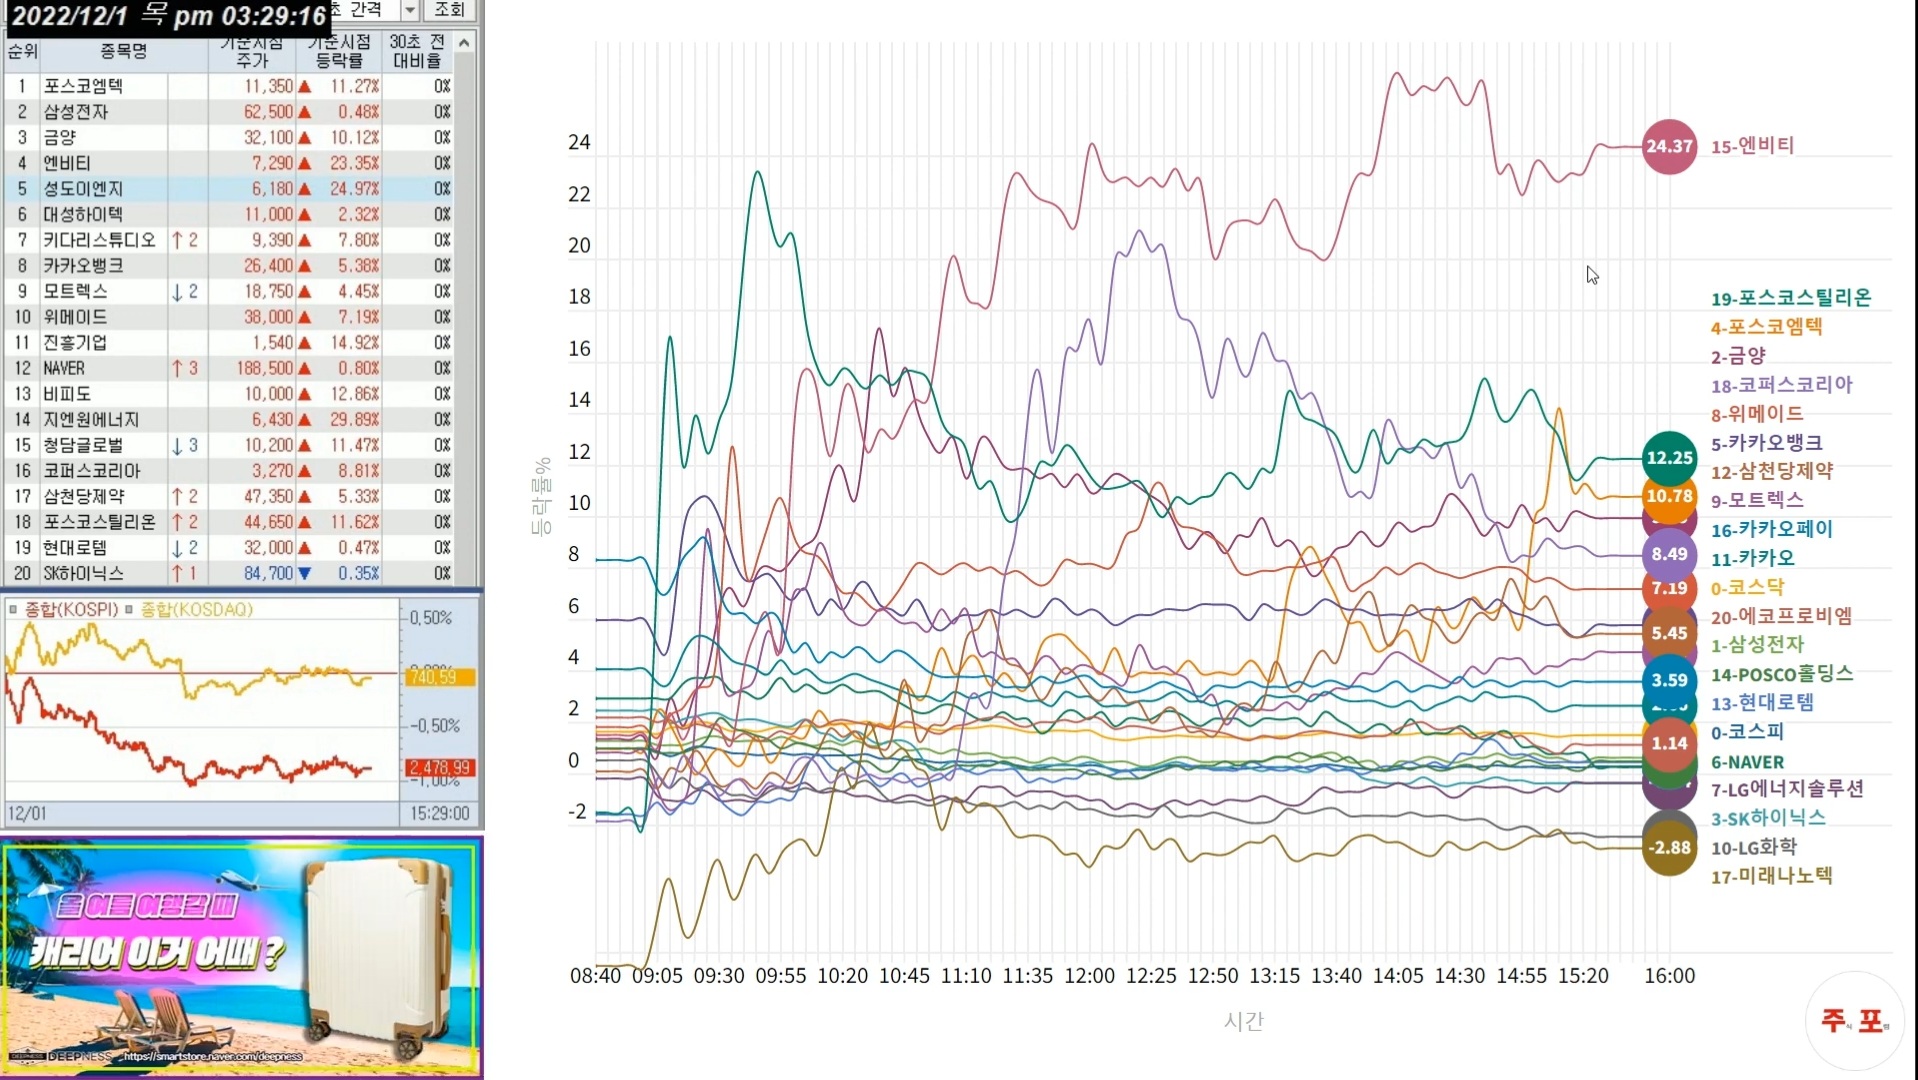Select the 금양 table row
The width and height of the screenshot is (1918, 1080).
(229, 137)
